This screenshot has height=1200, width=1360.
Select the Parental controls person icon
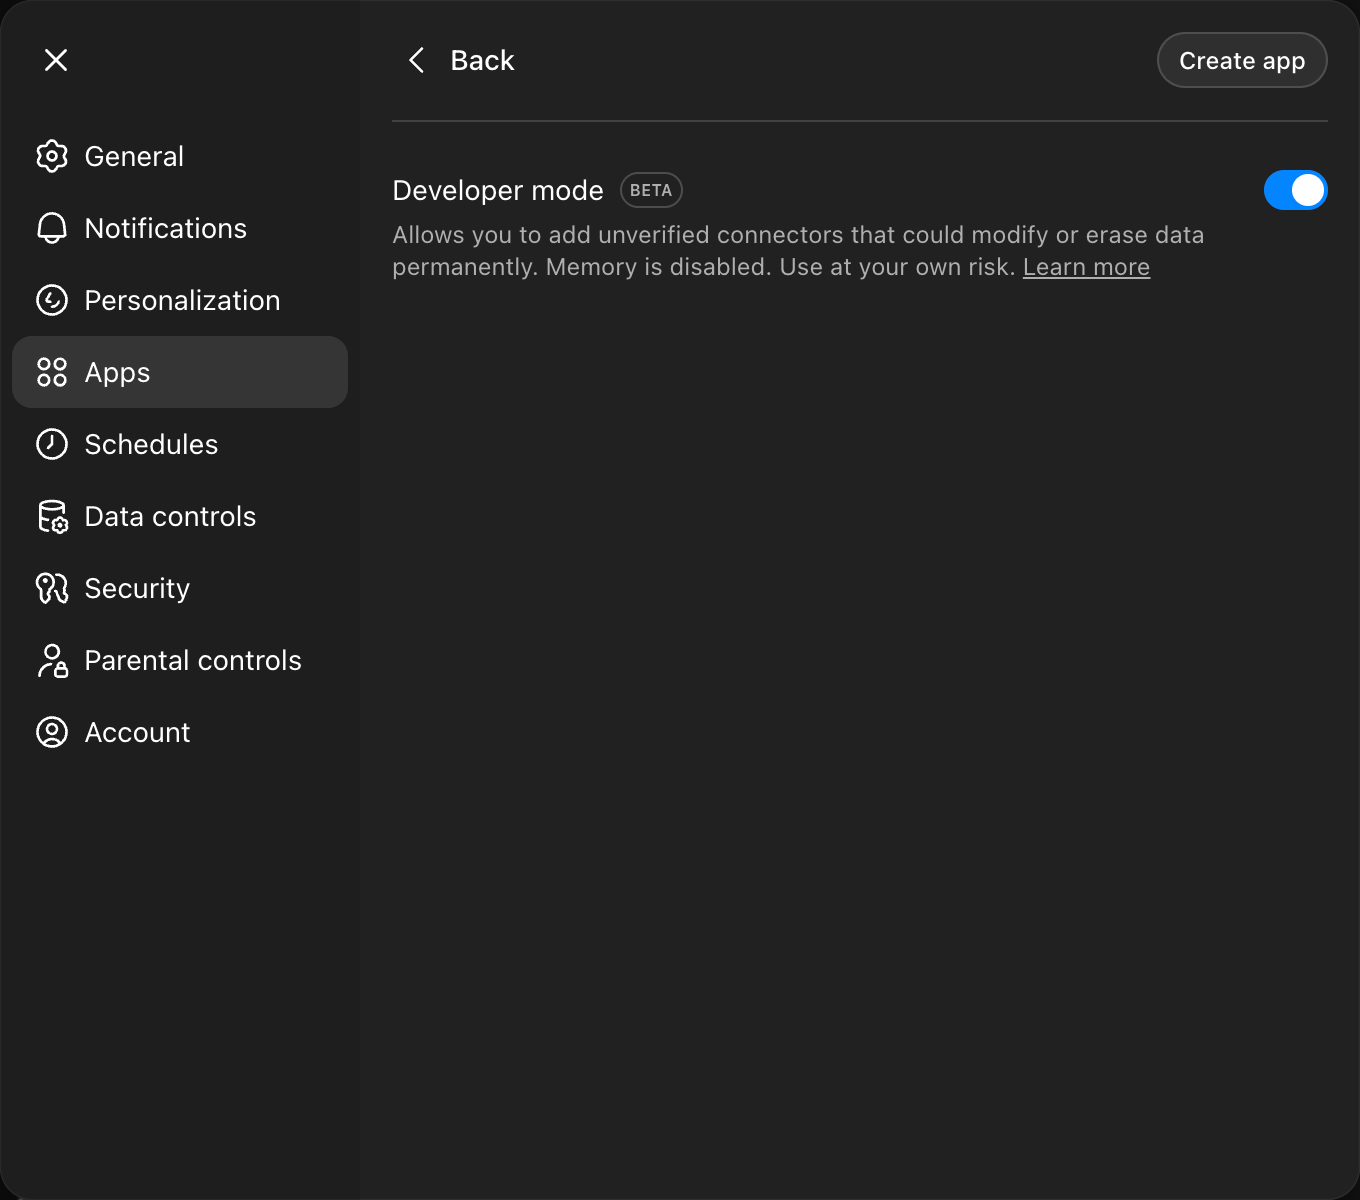[52, 660]
